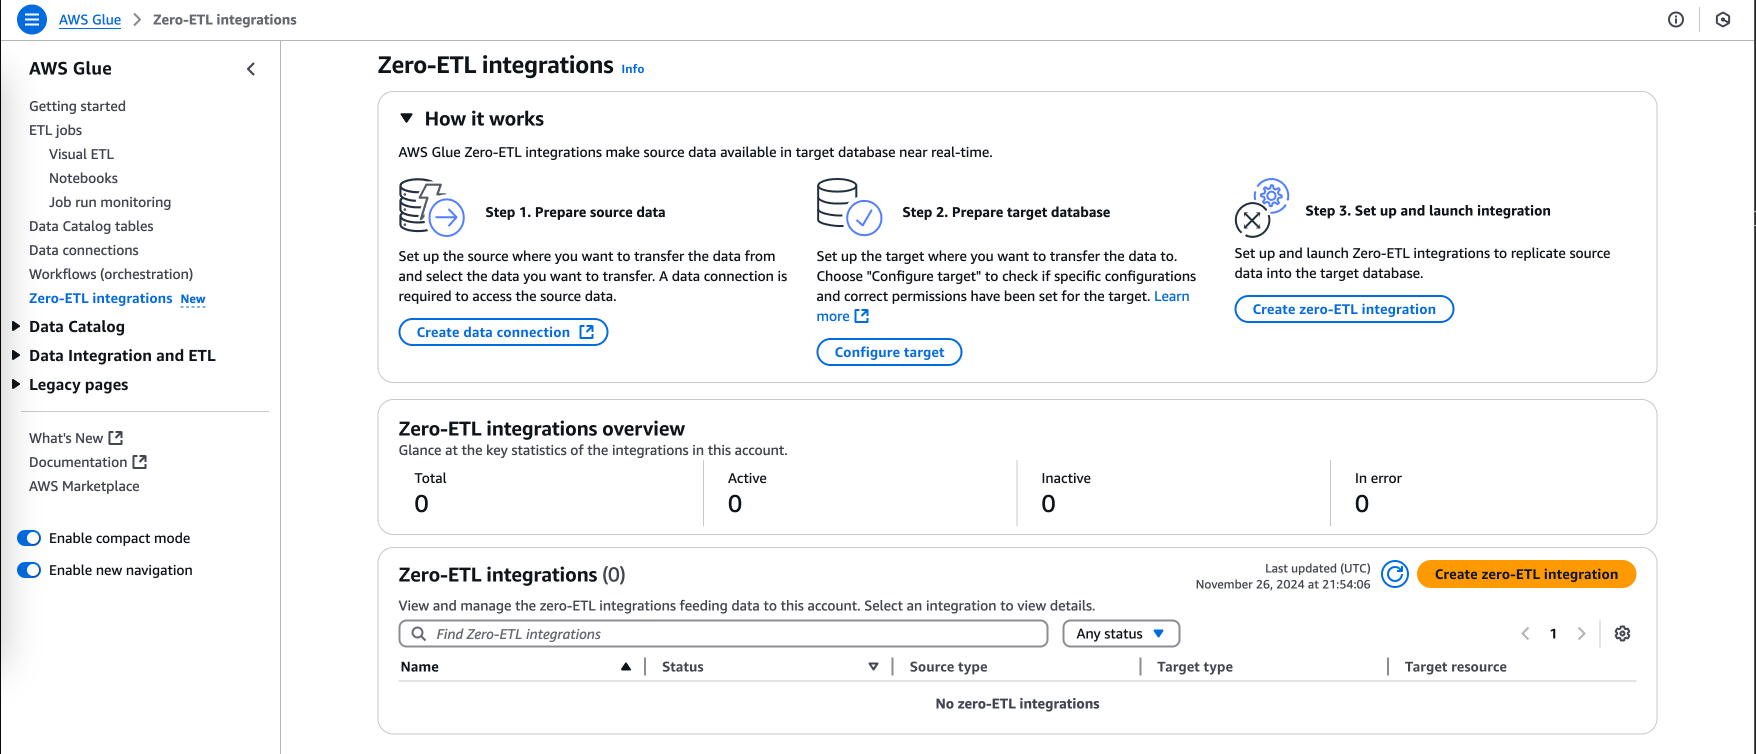Click outlined Create zero-ETL integration button in Step 3
1756x754 pixels.
coord(1344,309)
